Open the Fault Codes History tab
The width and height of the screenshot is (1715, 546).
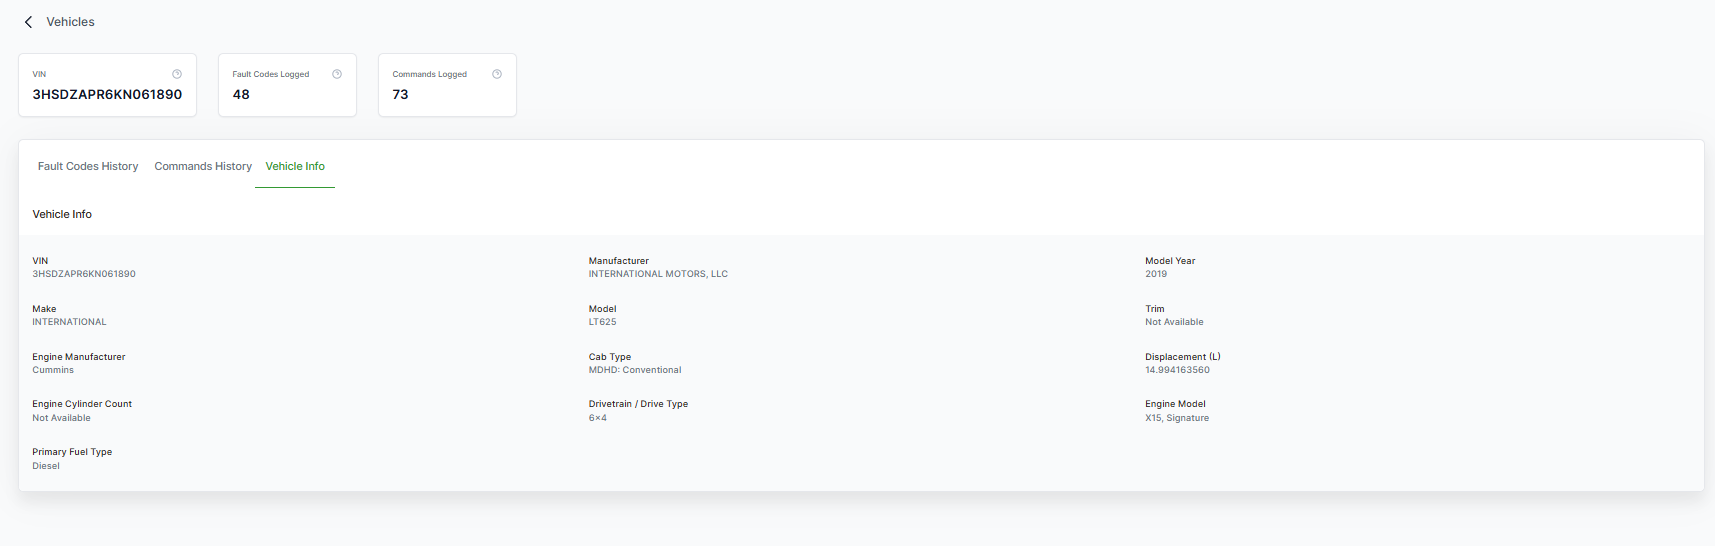click(x=88, y=166)
